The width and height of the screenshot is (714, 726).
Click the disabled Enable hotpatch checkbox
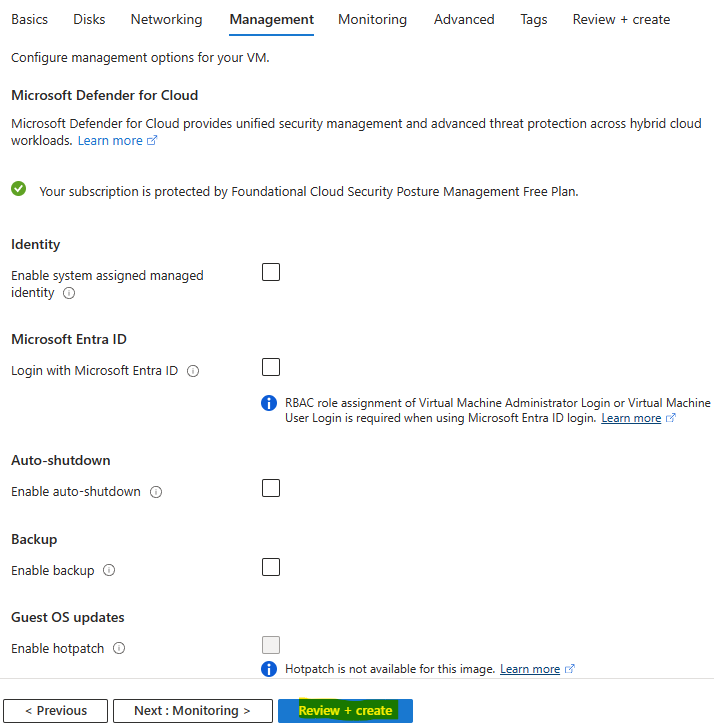[x=271, y=645]
